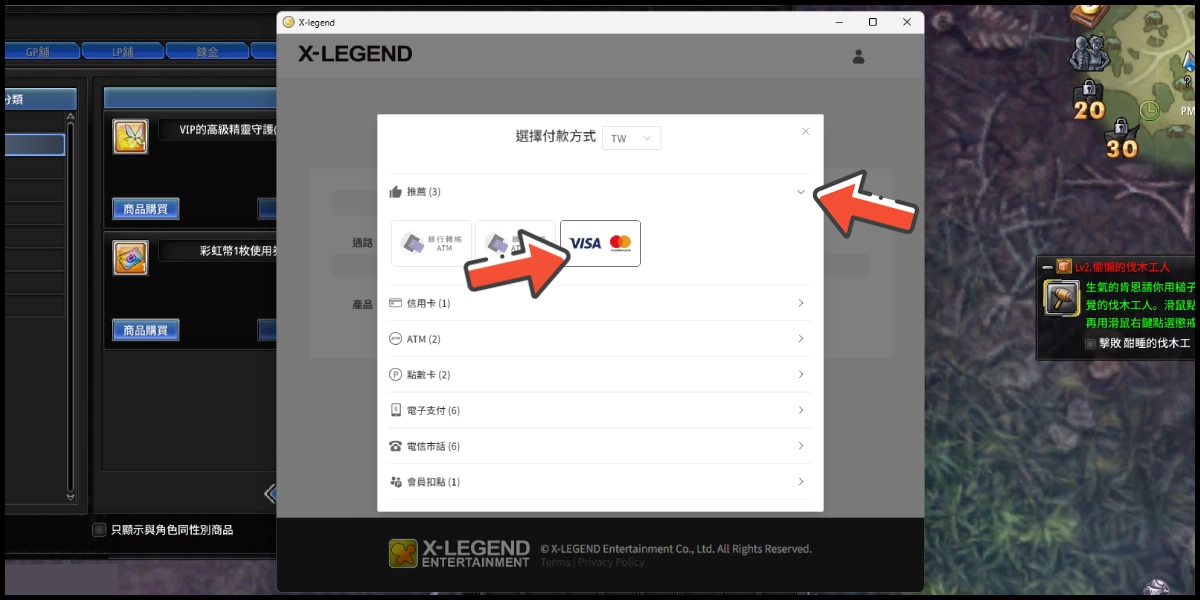Click the locked level 30 icon in game
The image size is (1200, 600).
tap(1122, 140)
